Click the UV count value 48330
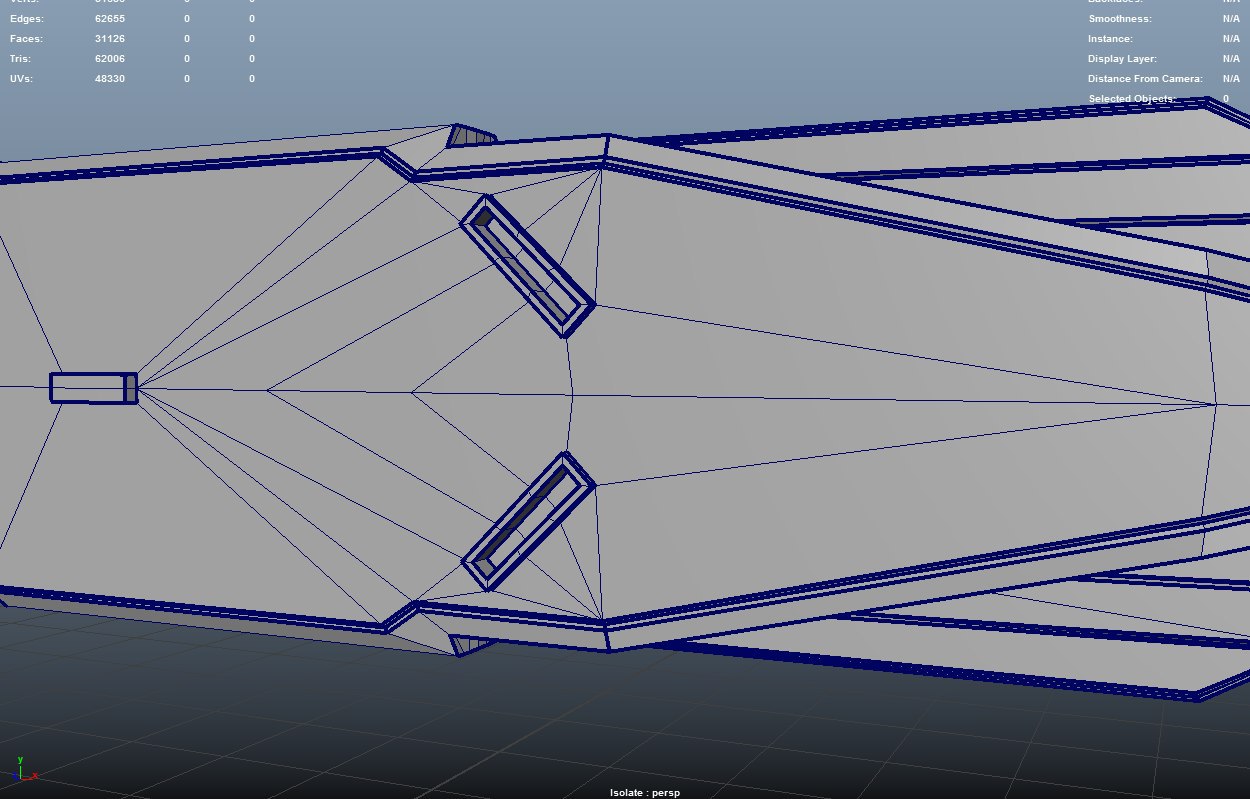Image resolution: width=1250 pixels, height=799 pixels. pos(110,79)
